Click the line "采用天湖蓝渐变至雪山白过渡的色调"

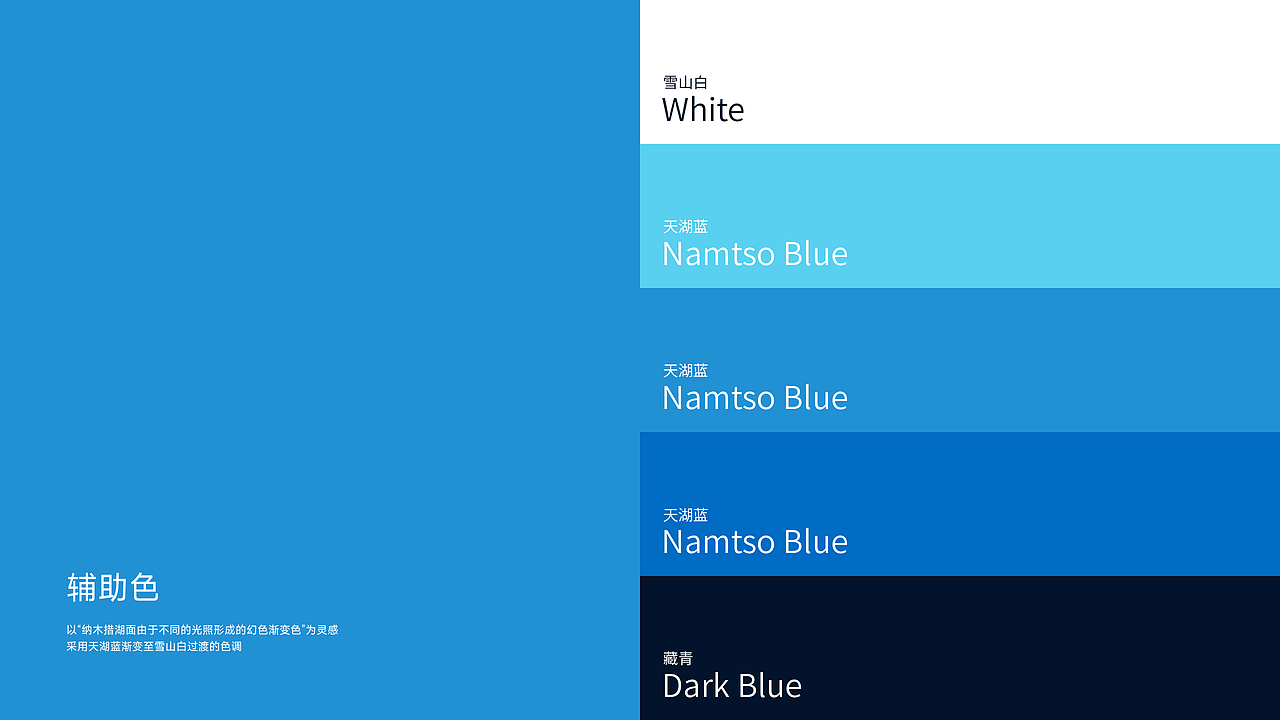point(154,646)
